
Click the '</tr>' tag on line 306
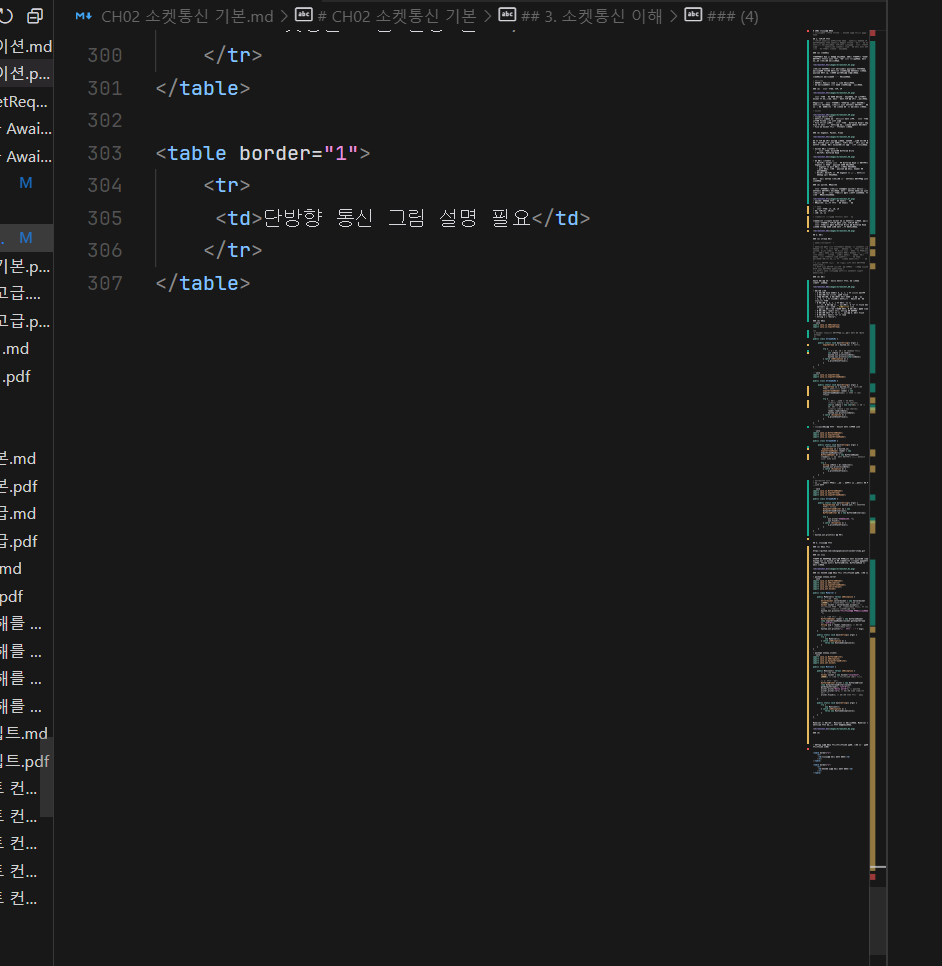click(x=233, y=250)
